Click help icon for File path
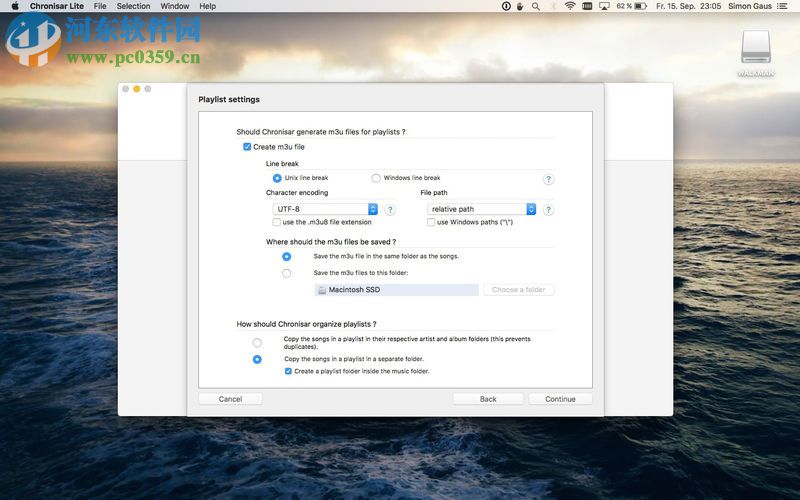The height and width of the screenshot is (500, 800). click(x=548, y=210)
